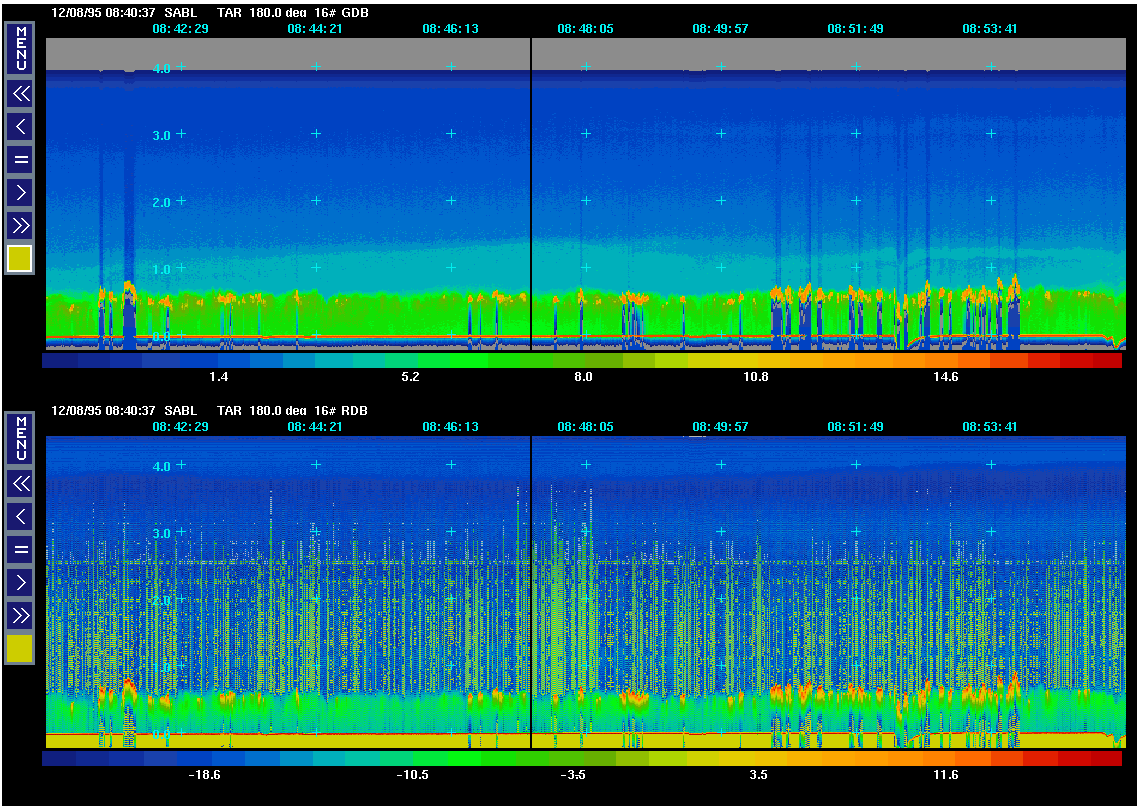Click the 3.0 altitude label in GDB plot

161,134
